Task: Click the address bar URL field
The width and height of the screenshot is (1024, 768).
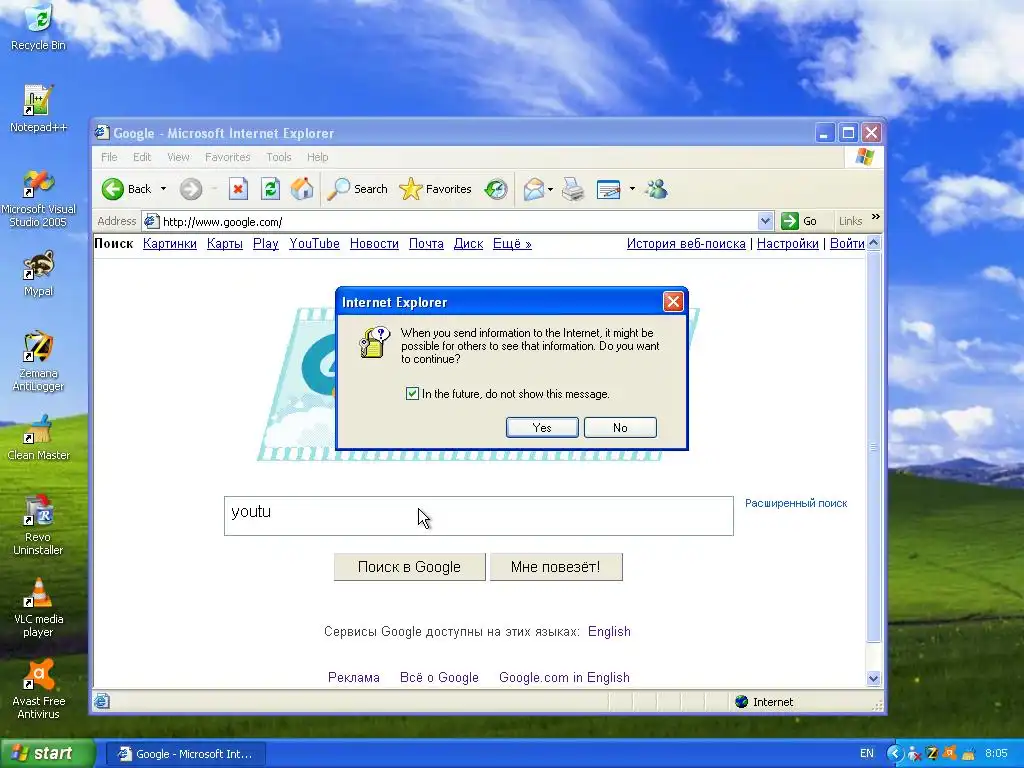Action: (x=451, y=221)
